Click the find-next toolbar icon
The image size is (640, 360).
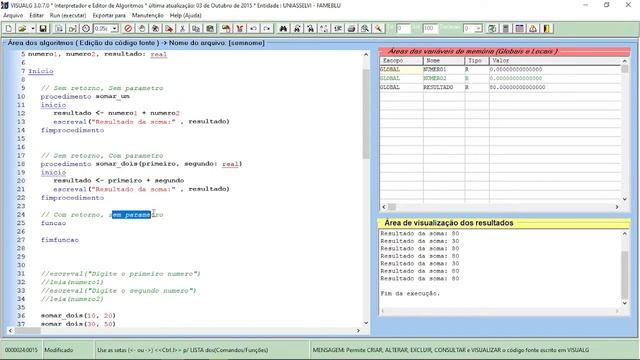[297, 29]
